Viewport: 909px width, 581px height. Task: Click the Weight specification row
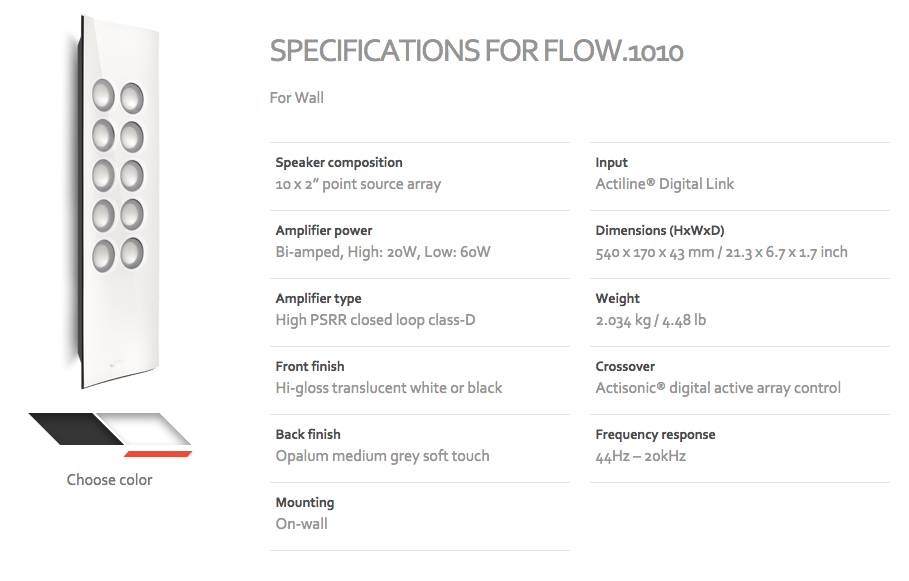click(x=740, y=313)
